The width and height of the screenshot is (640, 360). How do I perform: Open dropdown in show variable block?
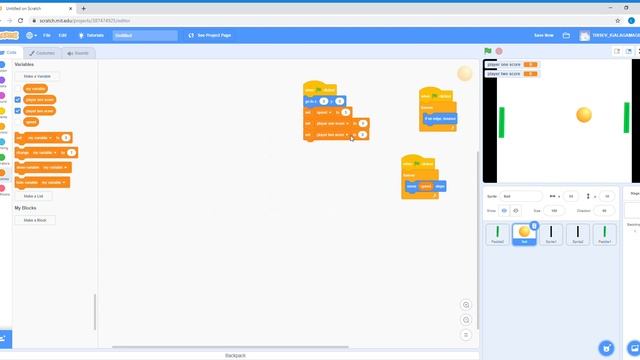[x=55, y=167]
